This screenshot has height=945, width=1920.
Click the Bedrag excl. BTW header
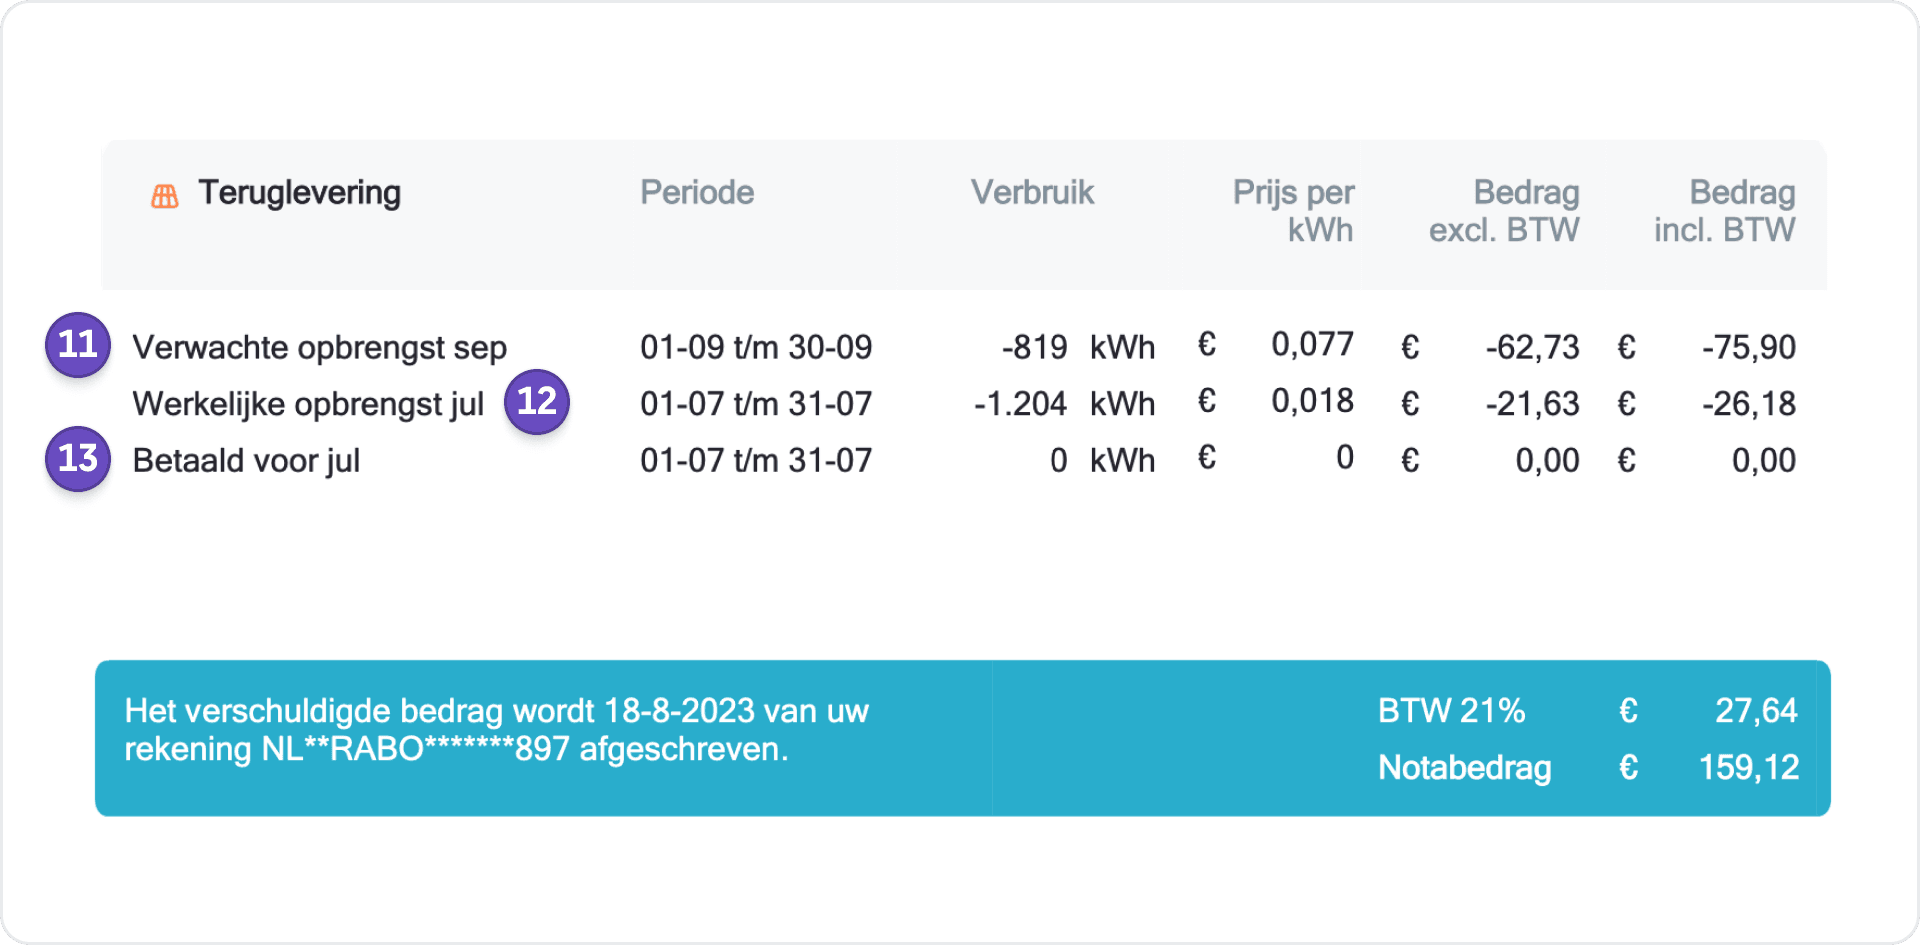click(1504, 211)
